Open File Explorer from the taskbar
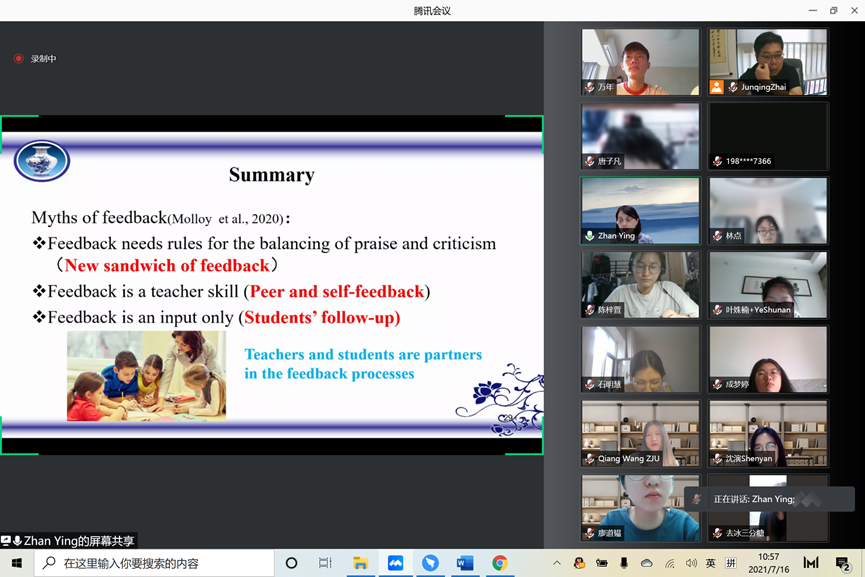865x577 pixels. click(x=360, y=563)
